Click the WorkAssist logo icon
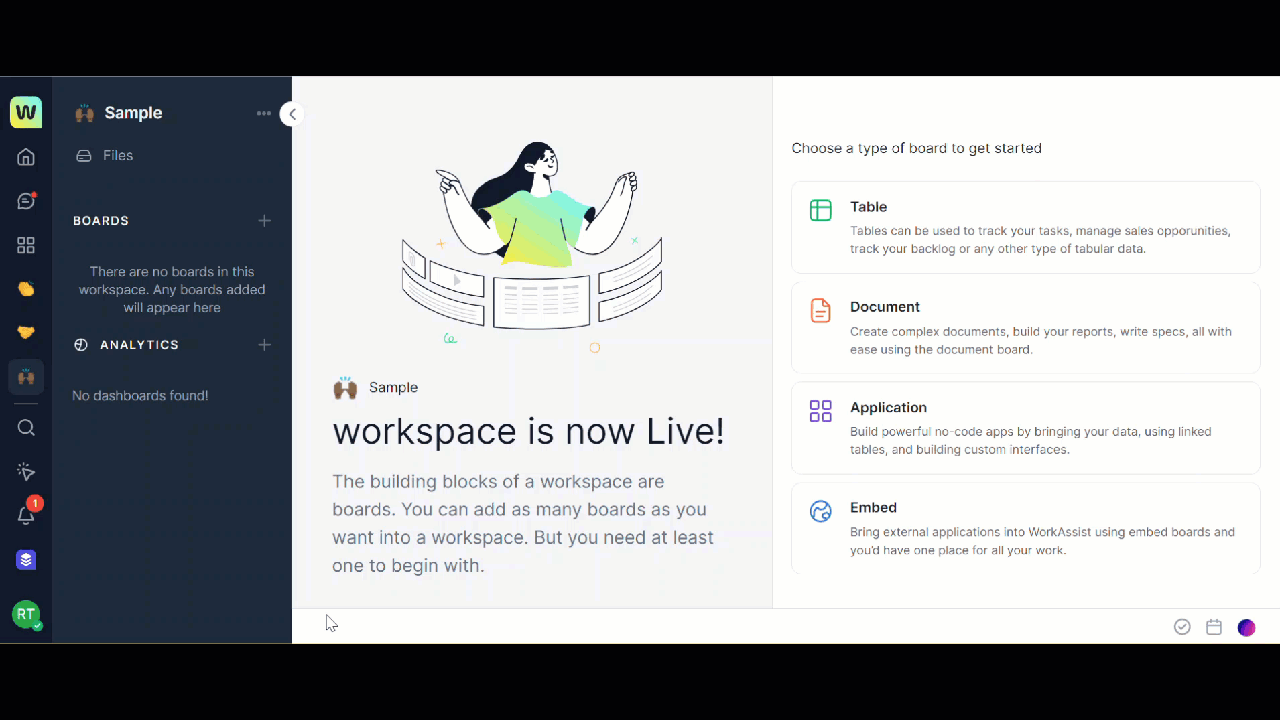The width and height of the screenshot is (1280, 720). 26,112
